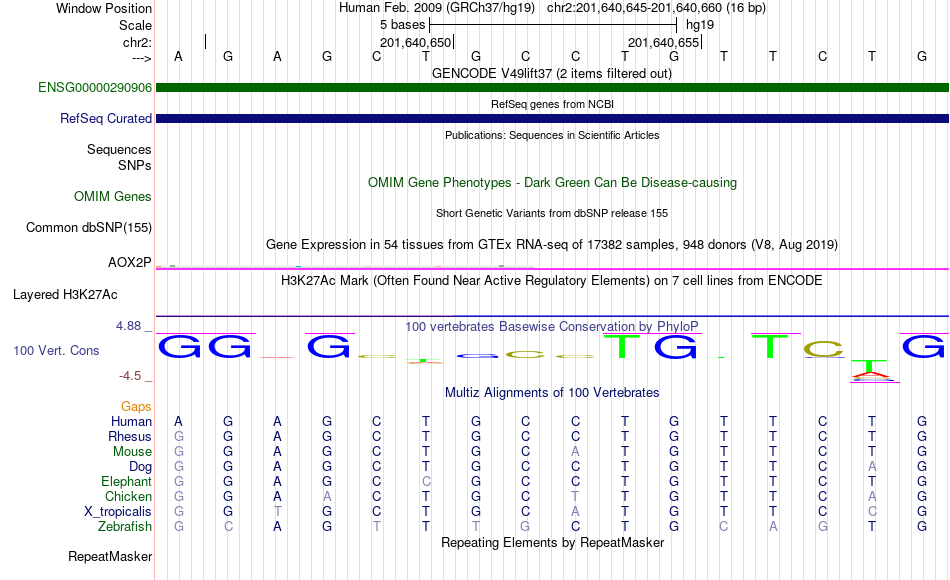Click the X_tropicalis alignment row label
950x580 pixels.
coord(118,512)
